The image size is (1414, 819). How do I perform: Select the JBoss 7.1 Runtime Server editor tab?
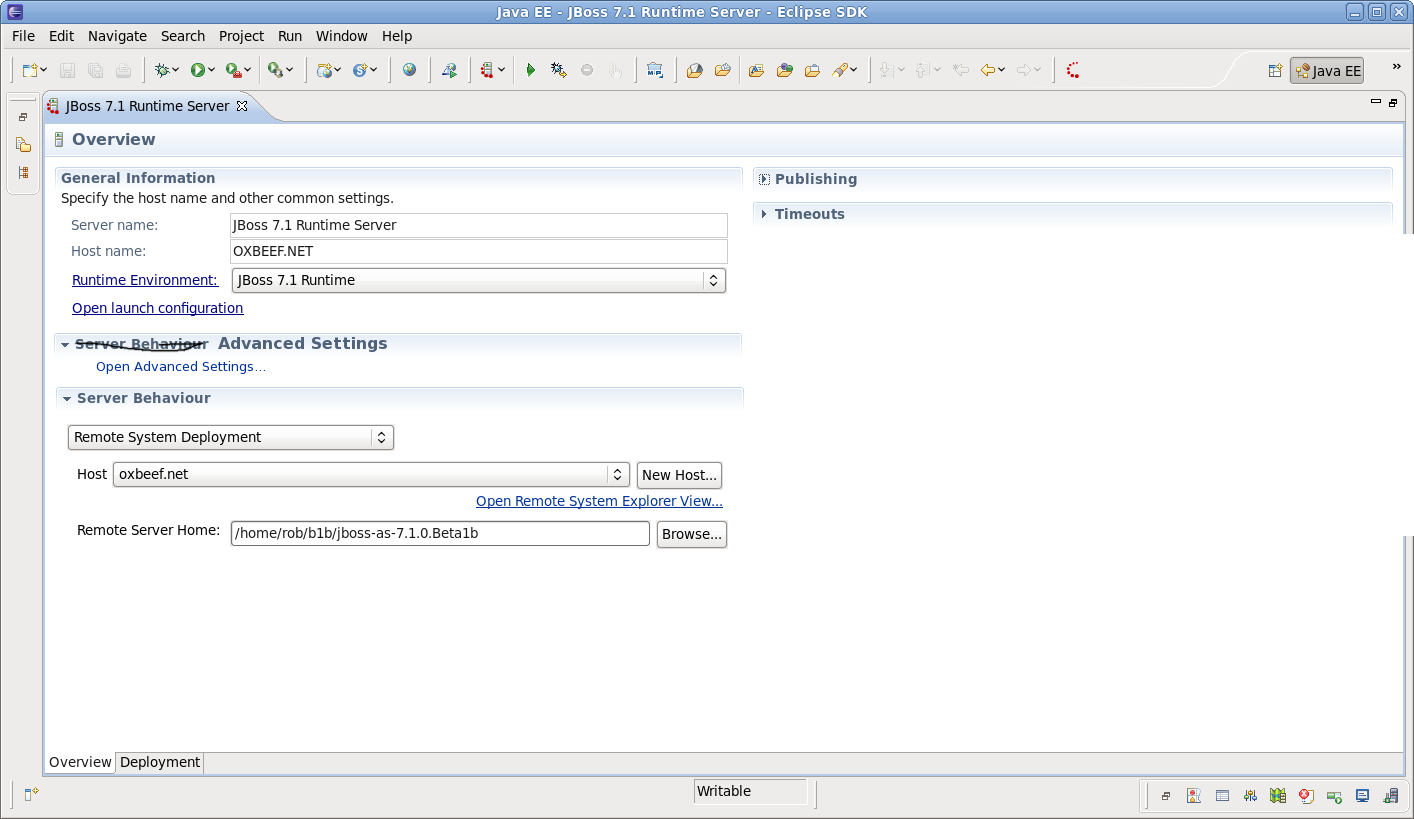pos(147,105)
